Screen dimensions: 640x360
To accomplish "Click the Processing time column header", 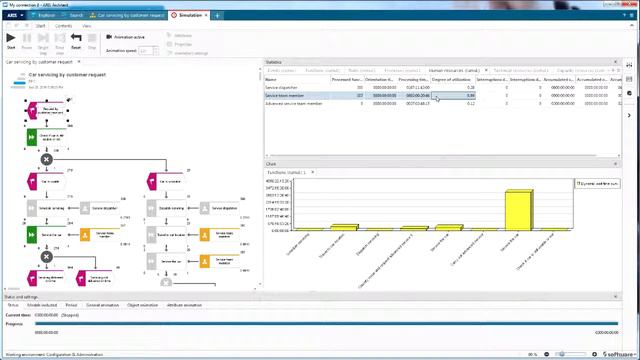I will [414, 79].
